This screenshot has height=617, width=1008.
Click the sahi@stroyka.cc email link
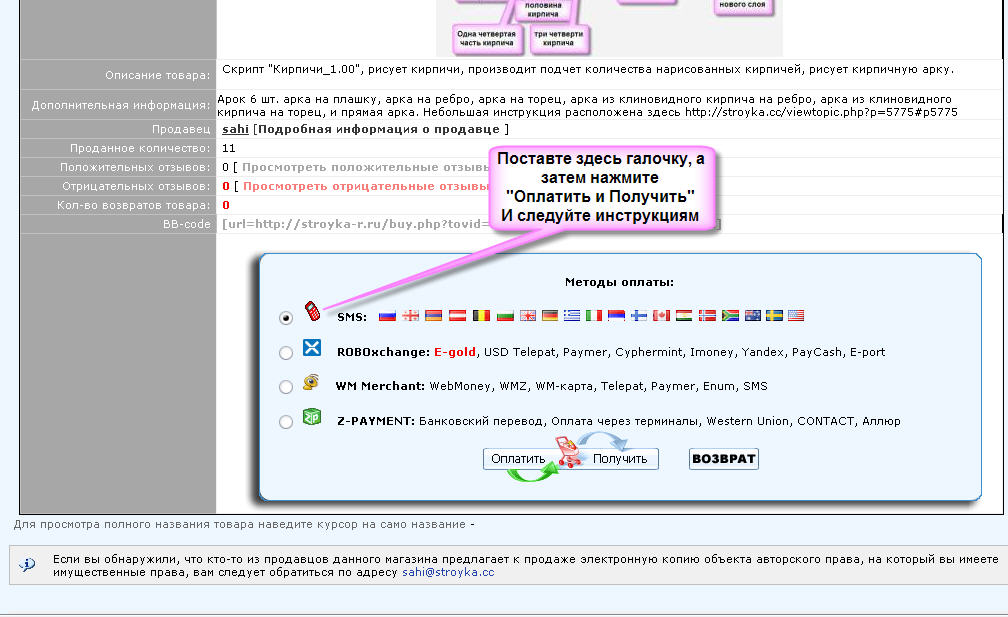tap(448, 573)
